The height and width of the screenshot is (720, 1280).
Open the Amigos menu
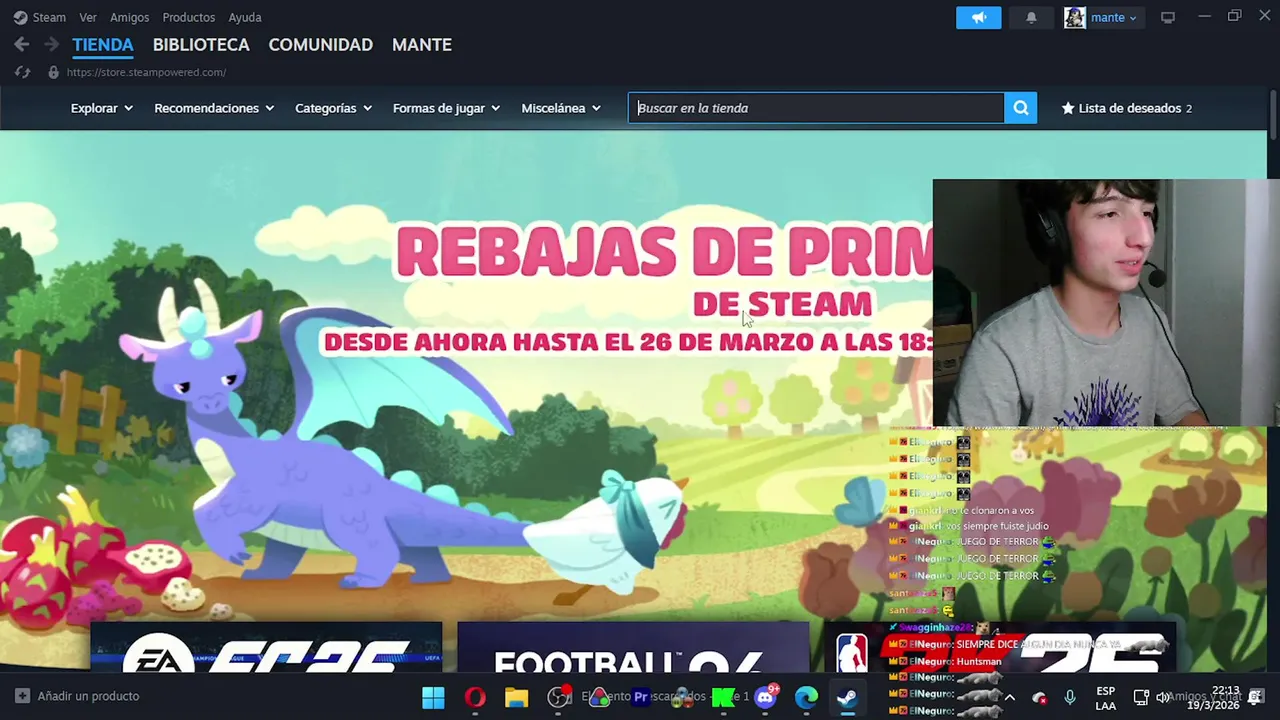click(x=129, y=17)
